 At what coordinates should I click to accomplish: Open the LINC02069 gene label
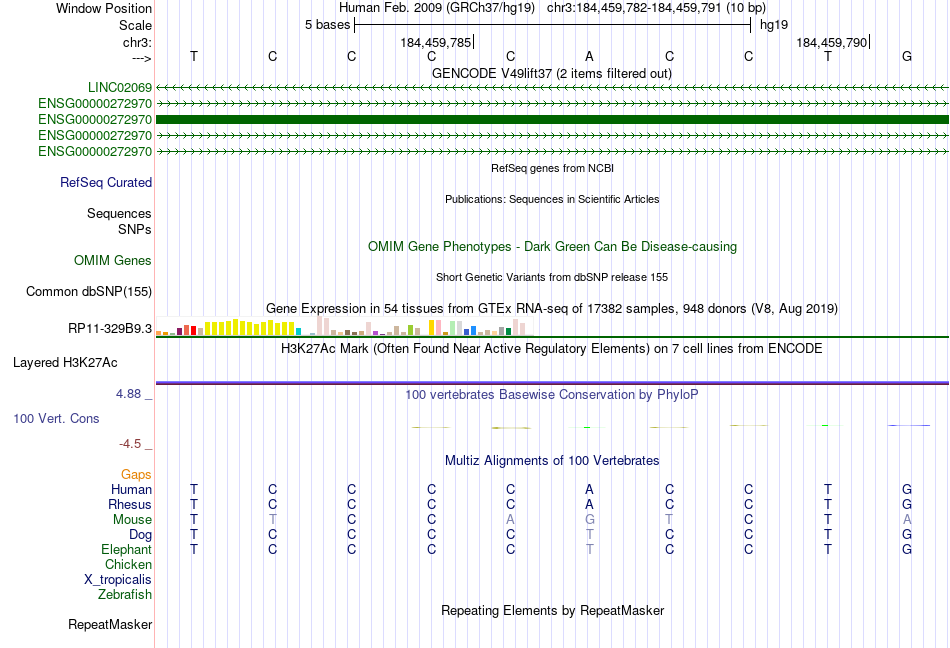[119, 88]
